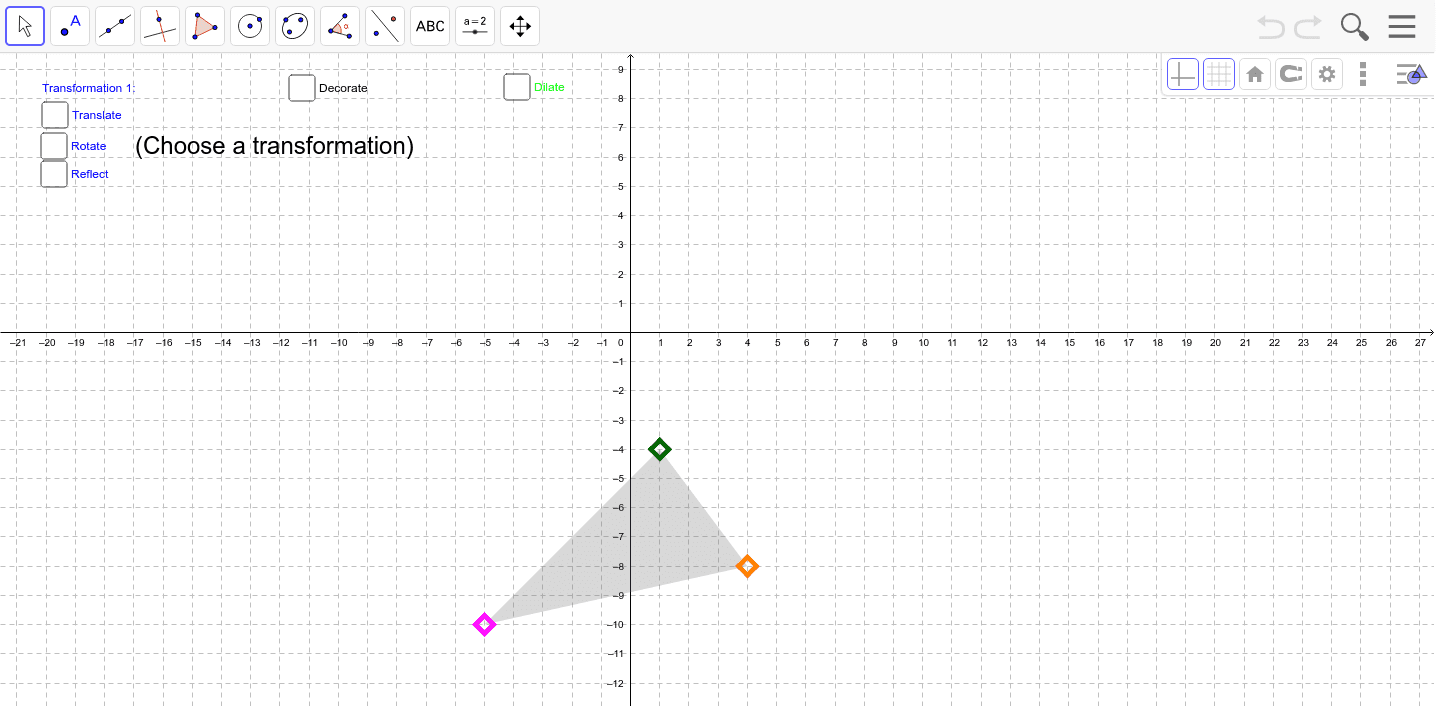This screenshot has height=708, width=1436.
Task: Click the green Dilate label
Action: click(x=549, y=87)
